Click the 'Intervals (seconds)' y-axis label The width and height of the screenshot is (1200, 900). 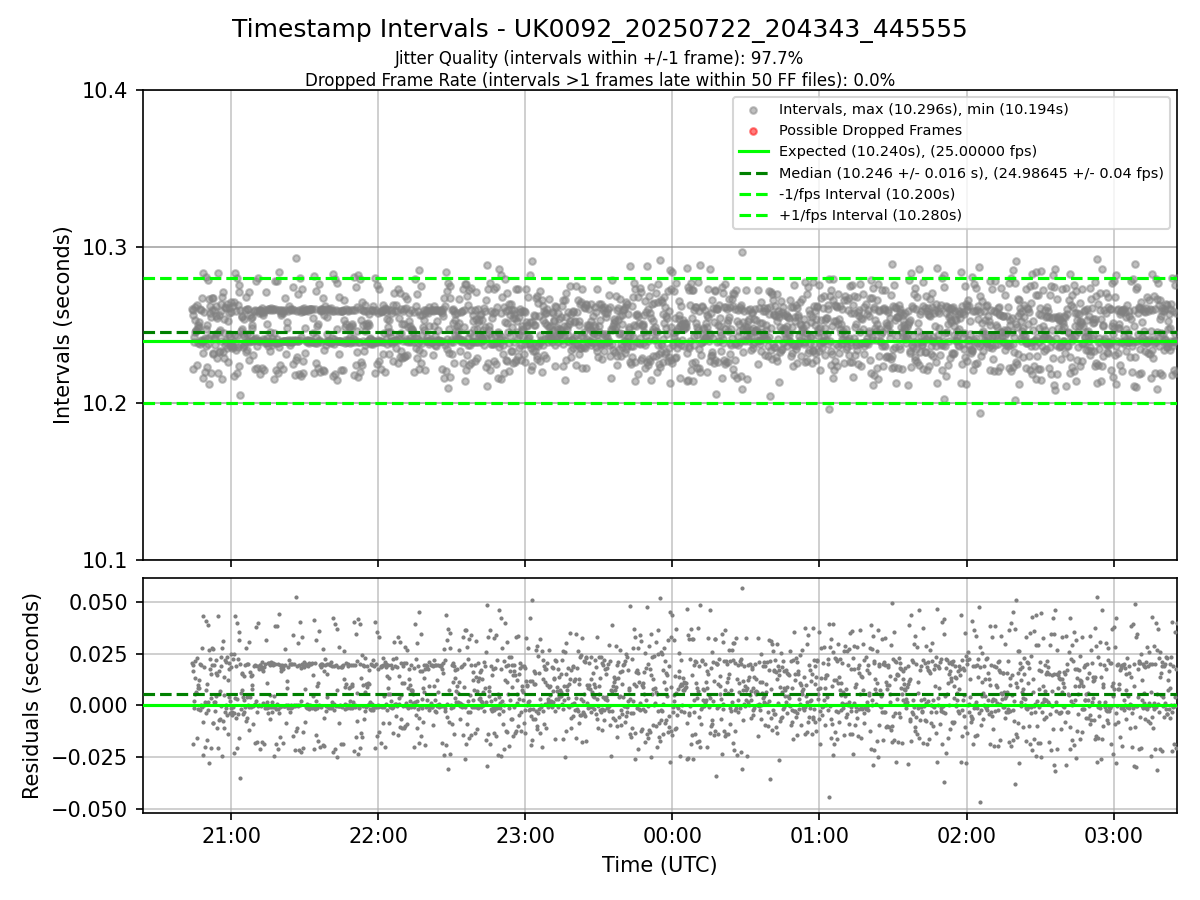pos(63,325)
